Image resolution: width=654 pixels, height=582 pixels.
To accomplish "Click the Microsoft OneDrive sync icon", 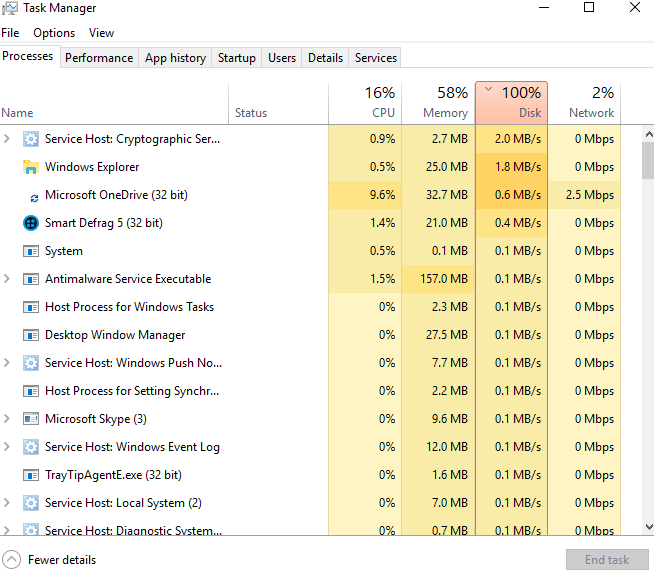I will point(34,198).
